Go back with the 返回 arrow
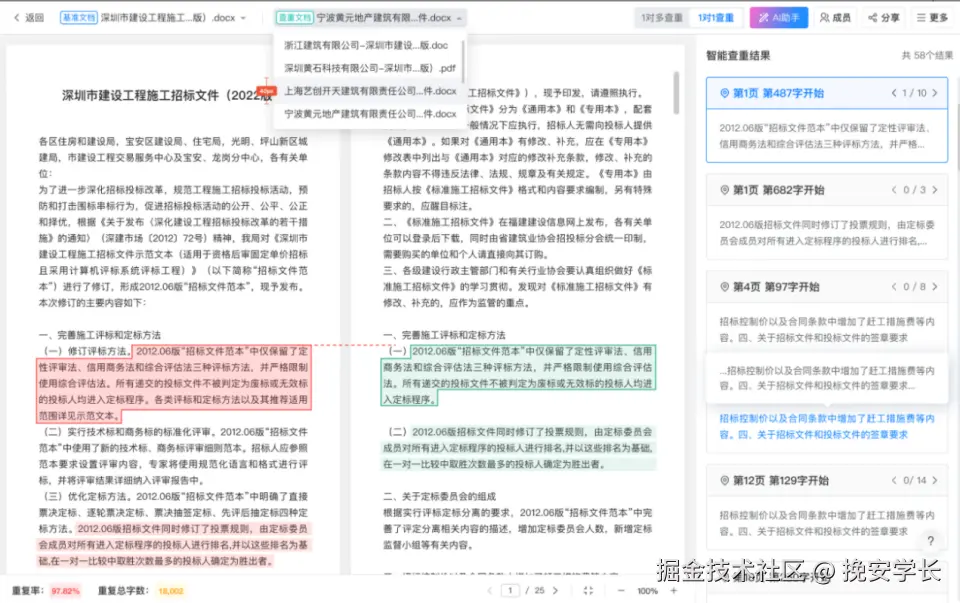 click(x=29, y=18)
